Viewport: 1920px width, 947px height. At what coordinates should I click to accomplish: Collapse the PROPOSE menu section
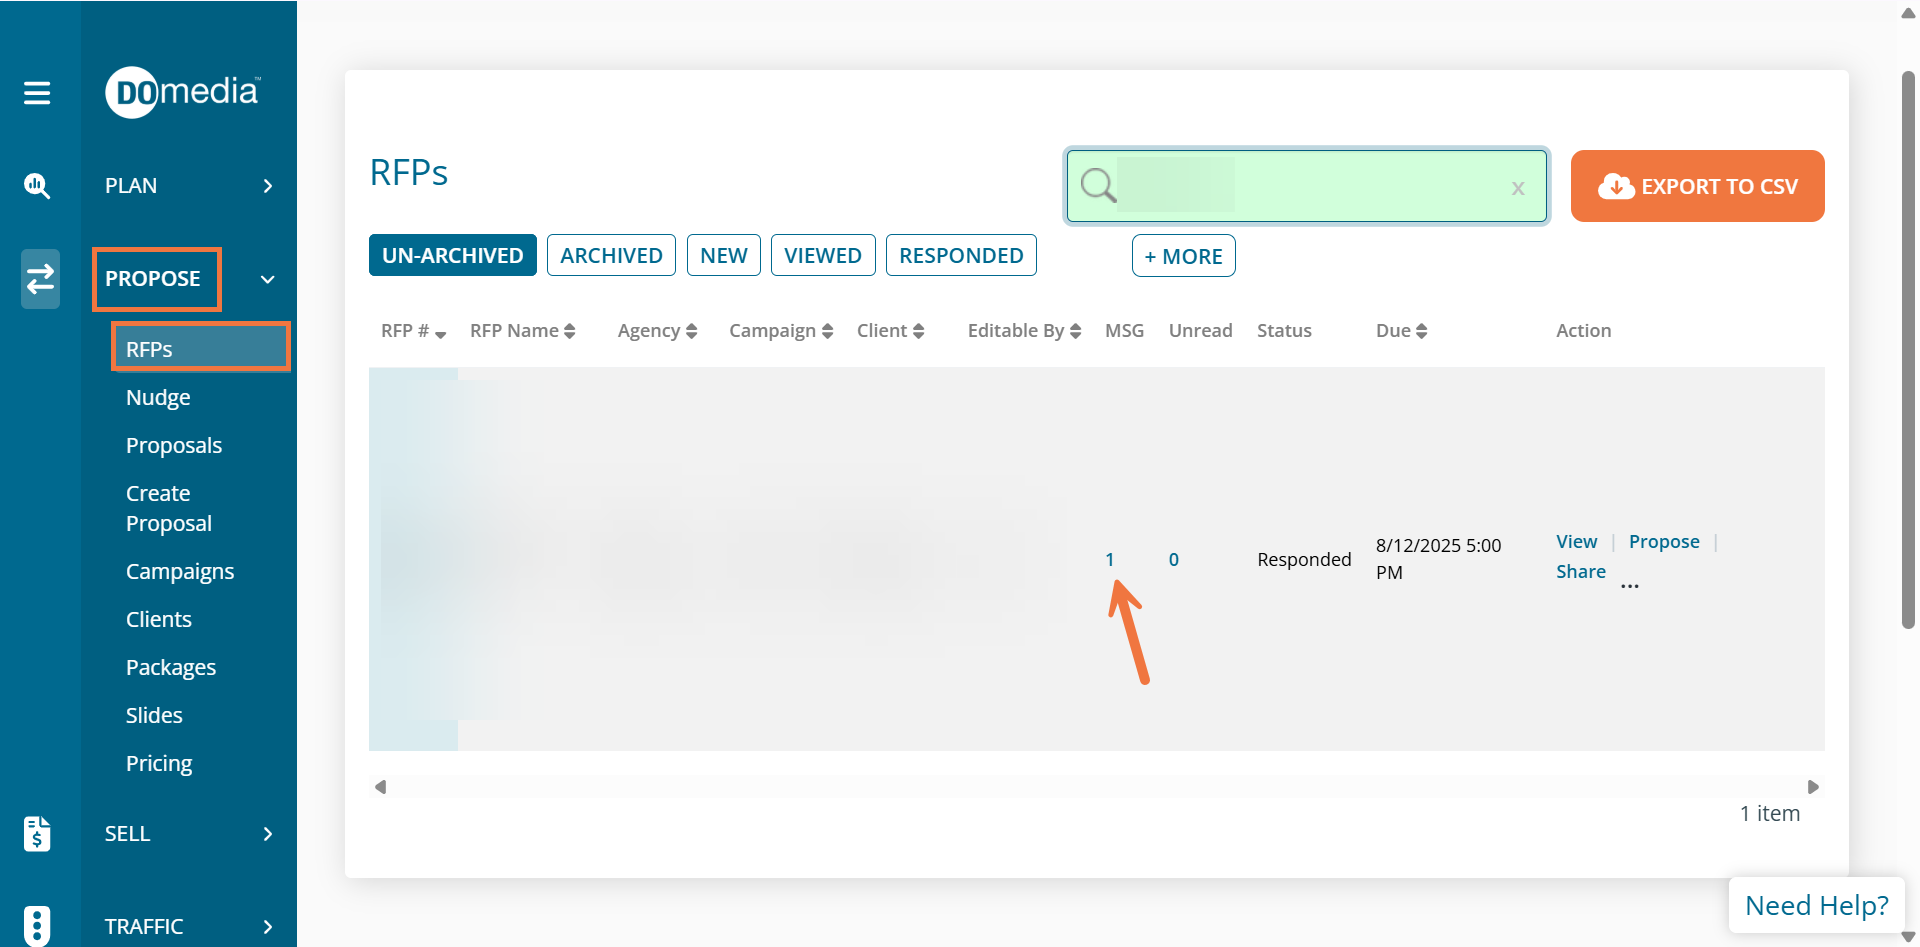coord(267,279)
